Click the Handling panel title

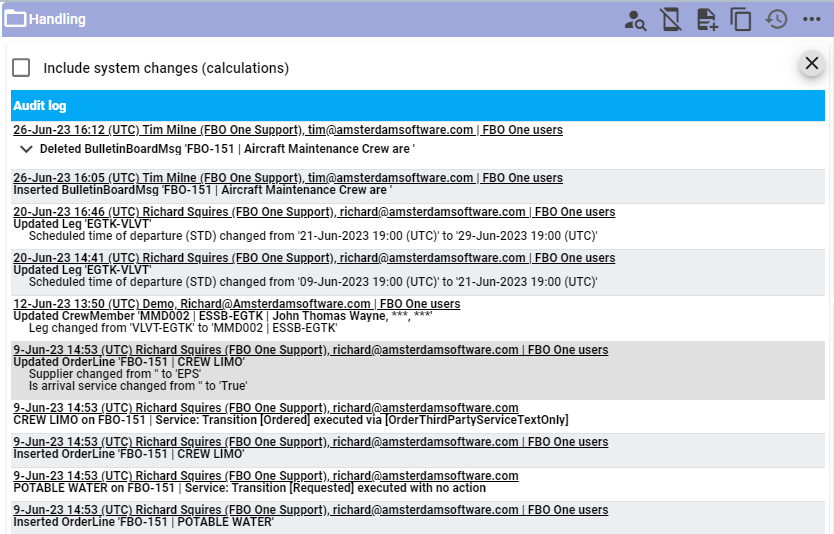(57, 19)
